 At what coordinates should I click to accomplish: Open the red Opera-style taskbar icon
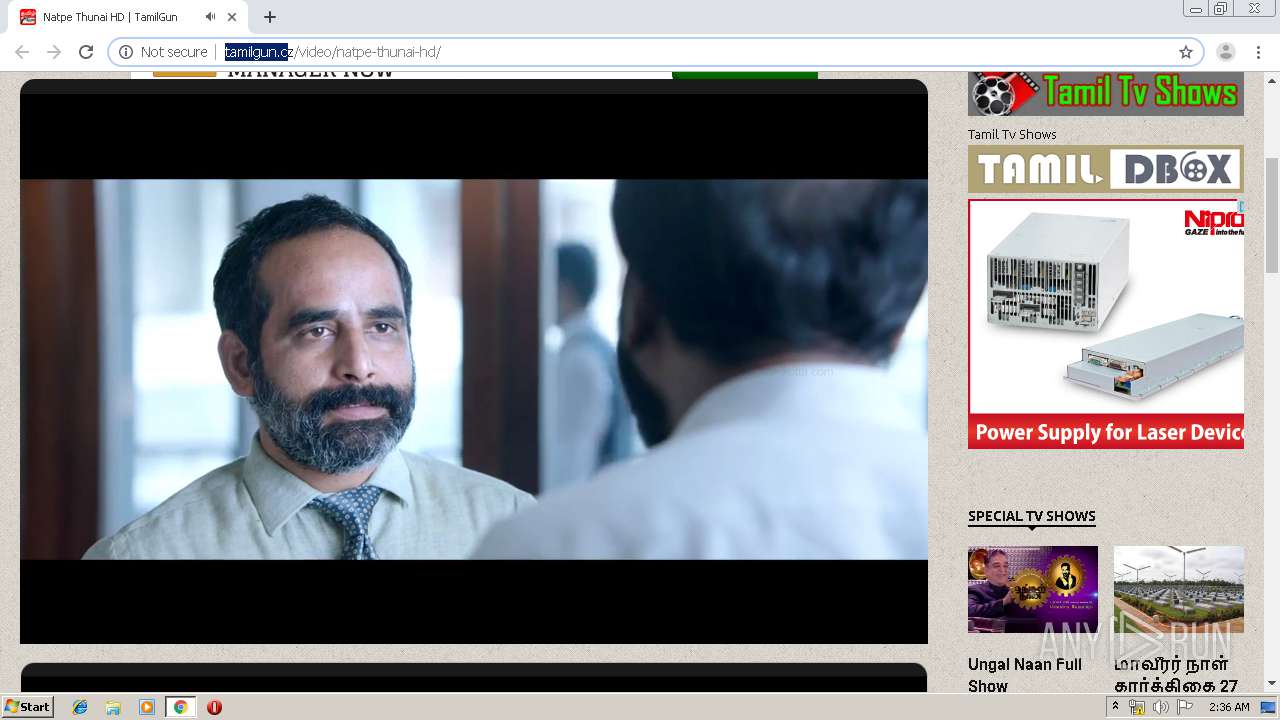[x=214, y=707]
